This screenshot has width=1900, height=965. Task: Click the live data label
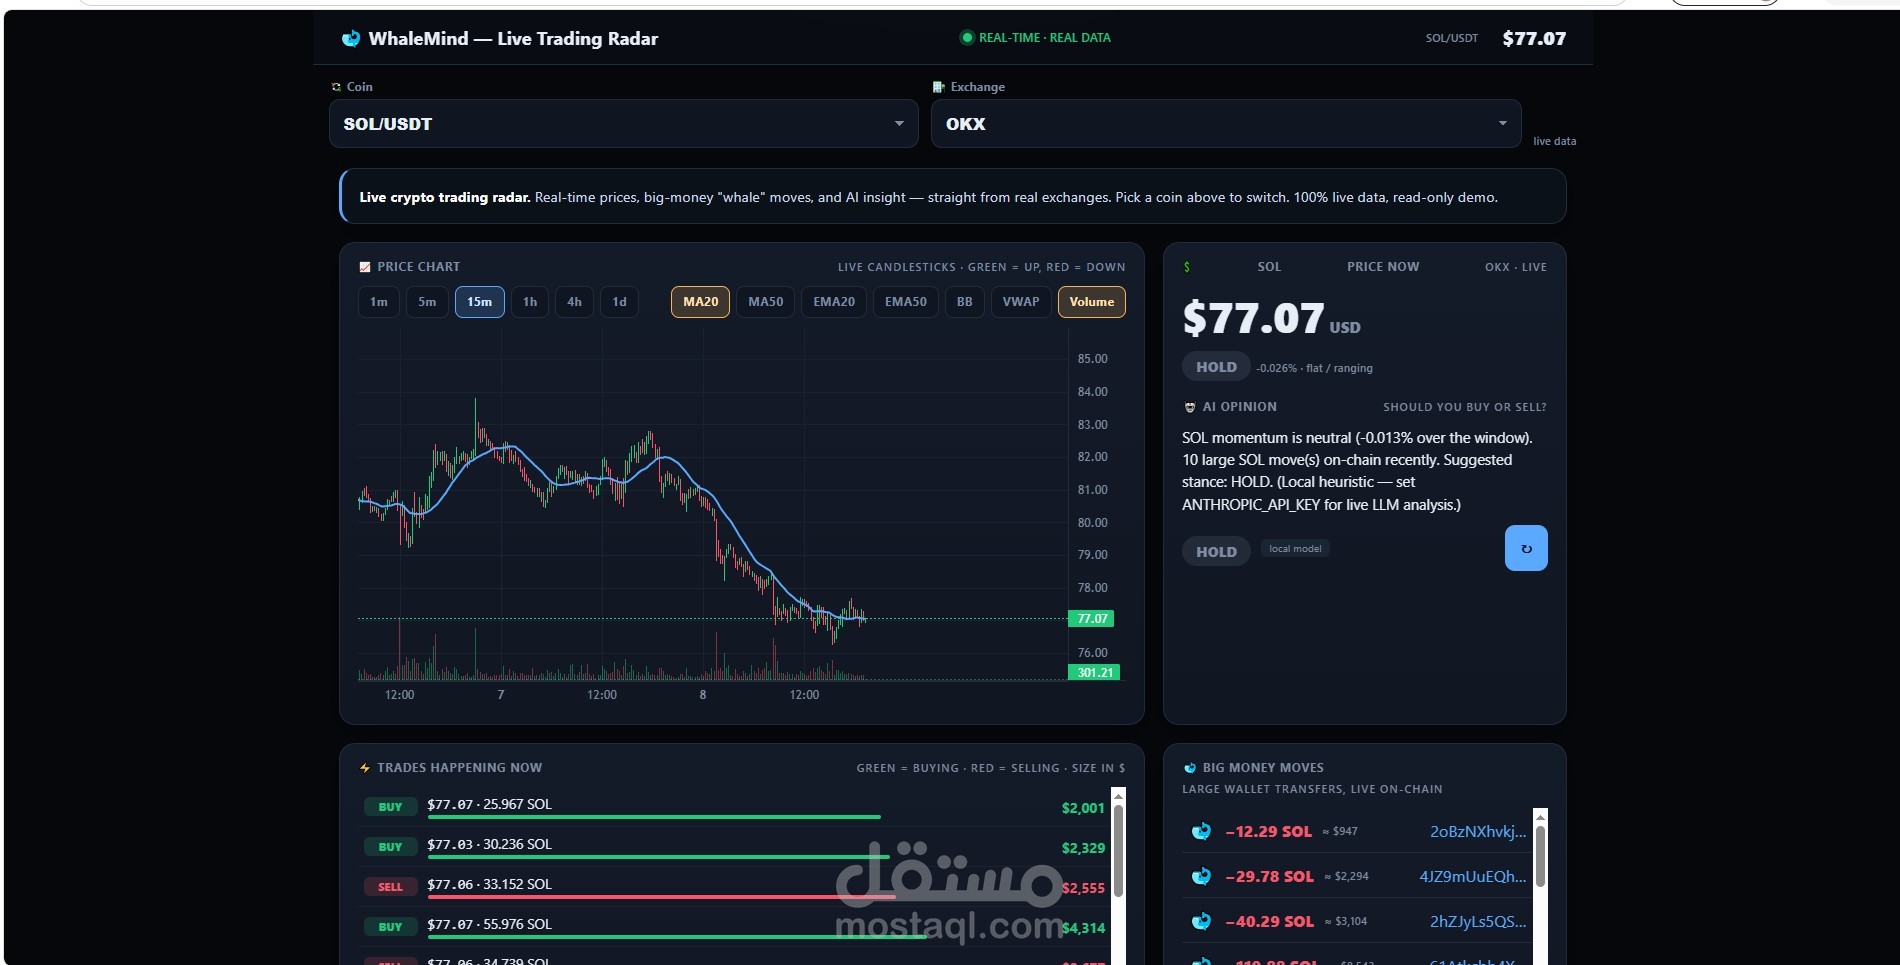tap(1554, 141)
